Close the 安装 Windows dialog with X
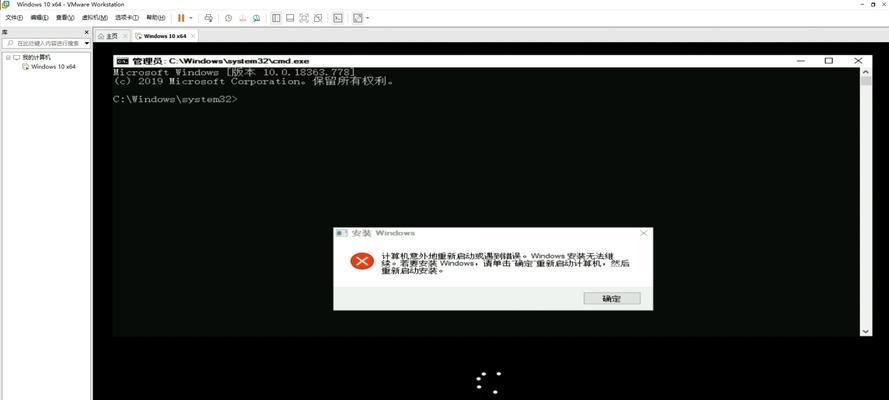889x400 pixels. [644, 233]
